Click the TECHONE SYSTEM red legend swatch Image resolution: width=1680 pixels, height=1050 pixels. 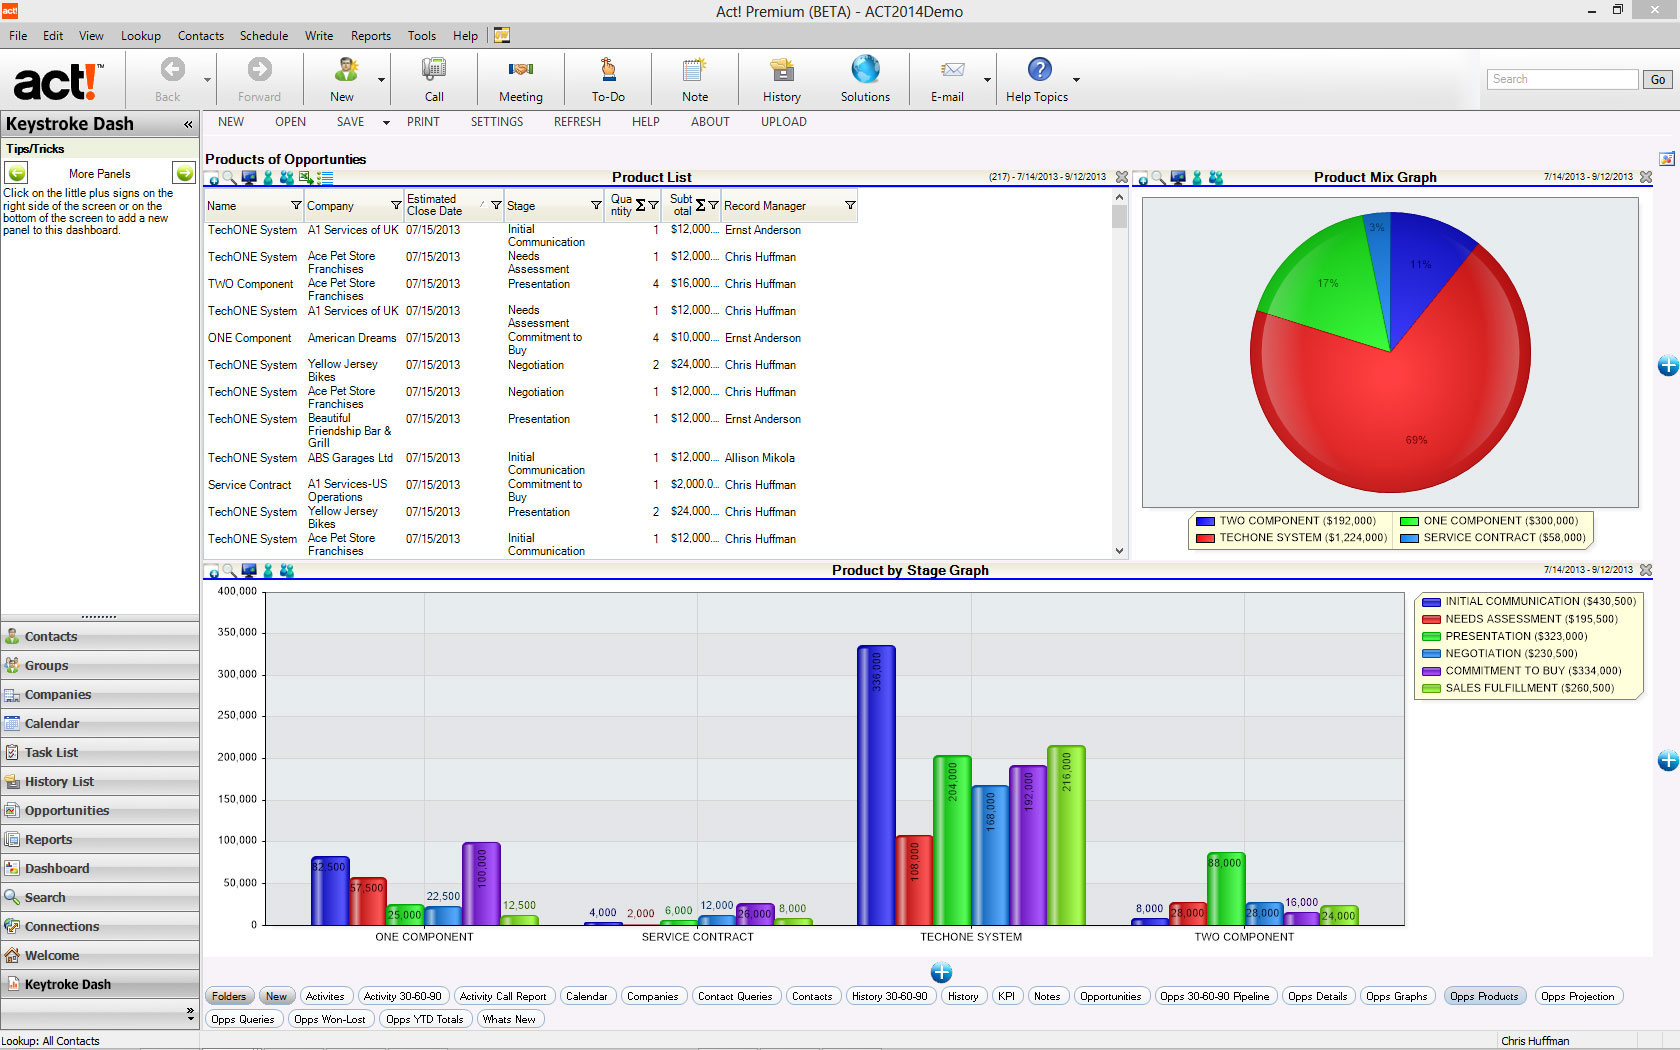1205,538
